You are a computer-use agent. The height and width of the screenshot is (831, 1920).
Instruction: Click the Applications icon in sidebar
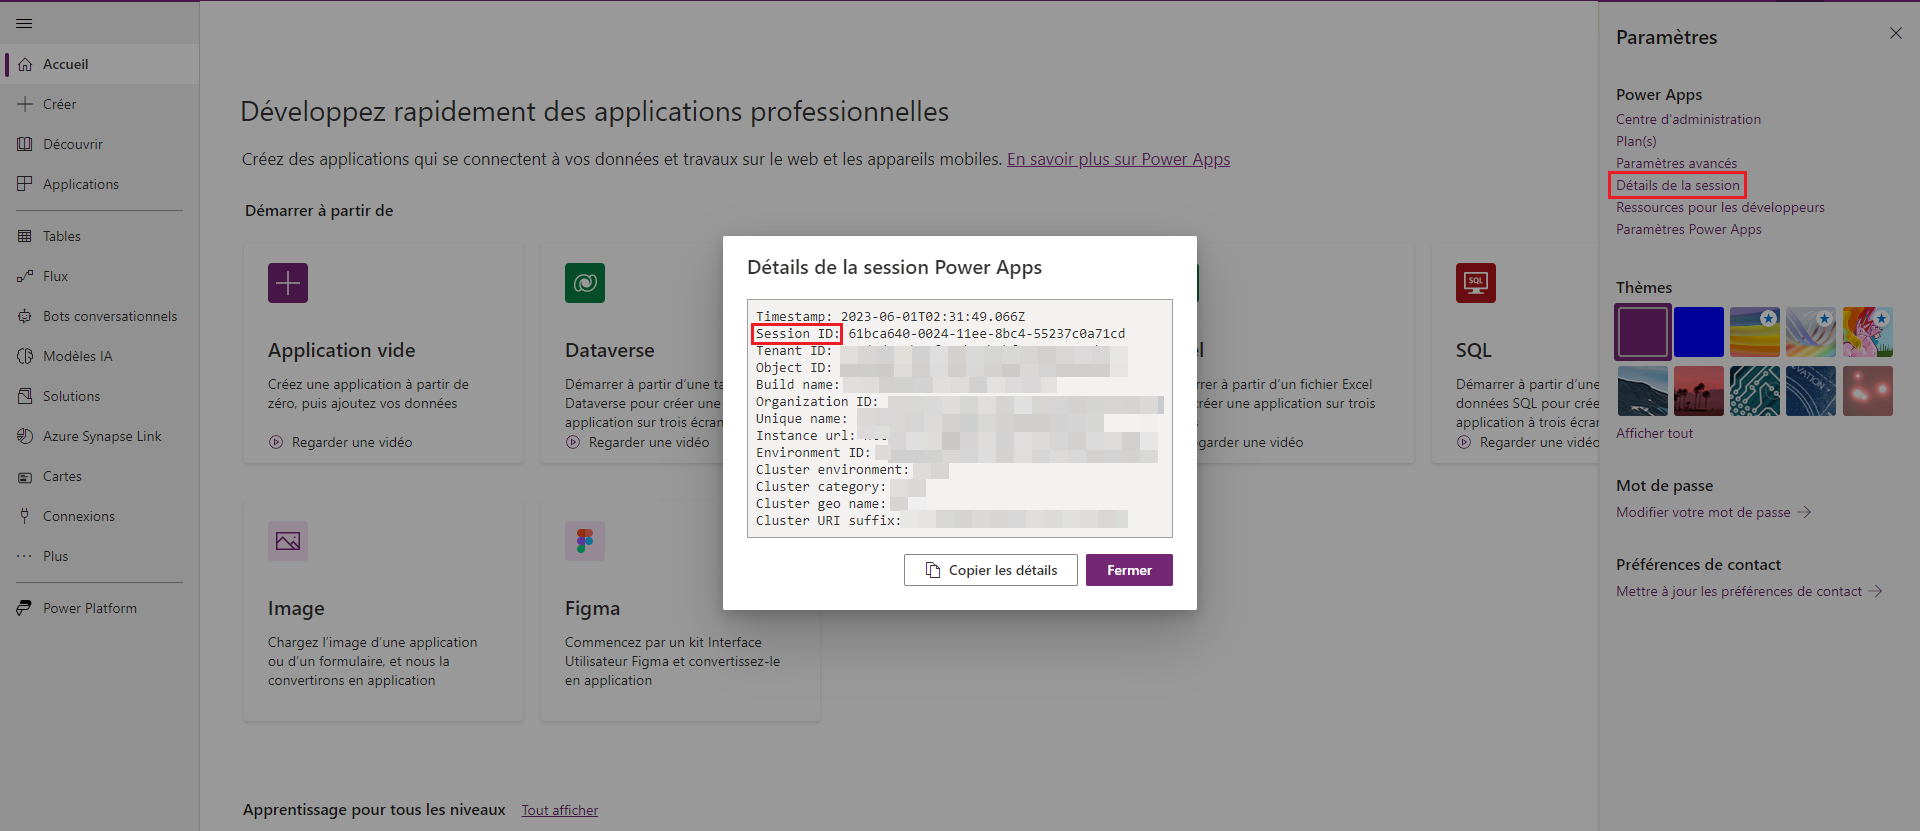[x=25, y=184]
